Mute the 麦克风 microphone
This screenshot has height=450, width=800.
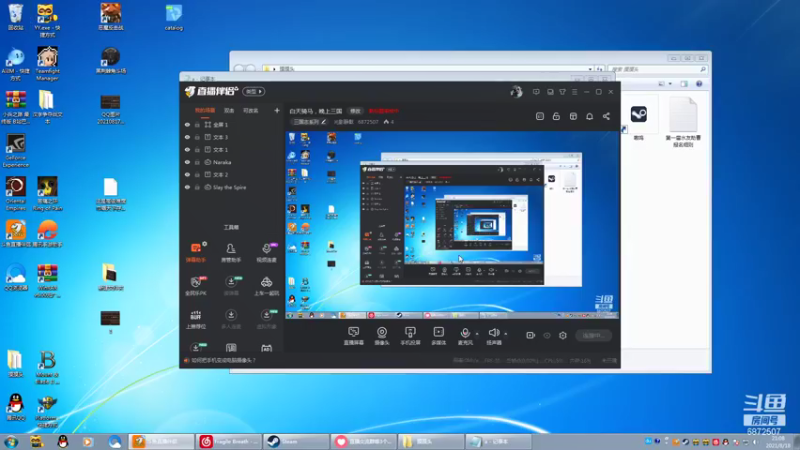465,333
